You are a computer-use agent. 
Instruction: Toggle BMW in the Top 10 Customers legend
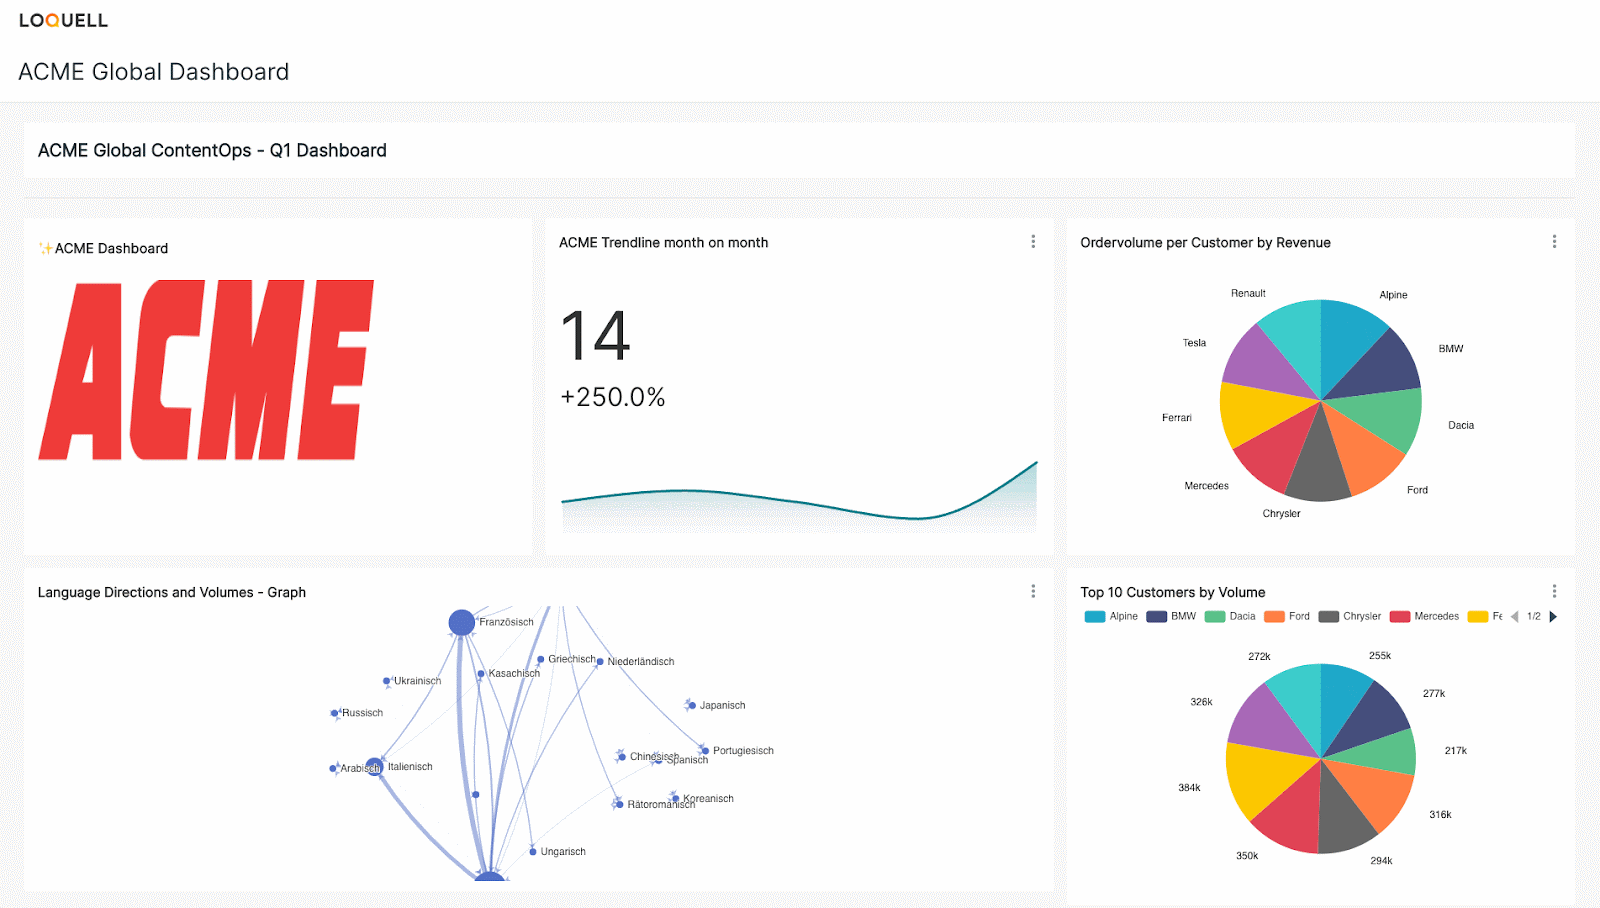click(1171, 617)
